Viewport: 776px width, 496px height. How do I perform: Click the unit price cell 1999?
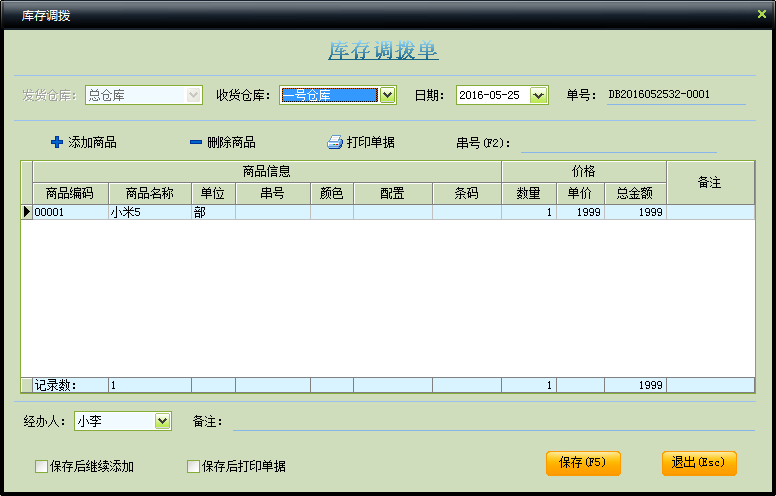coord(580,212)
